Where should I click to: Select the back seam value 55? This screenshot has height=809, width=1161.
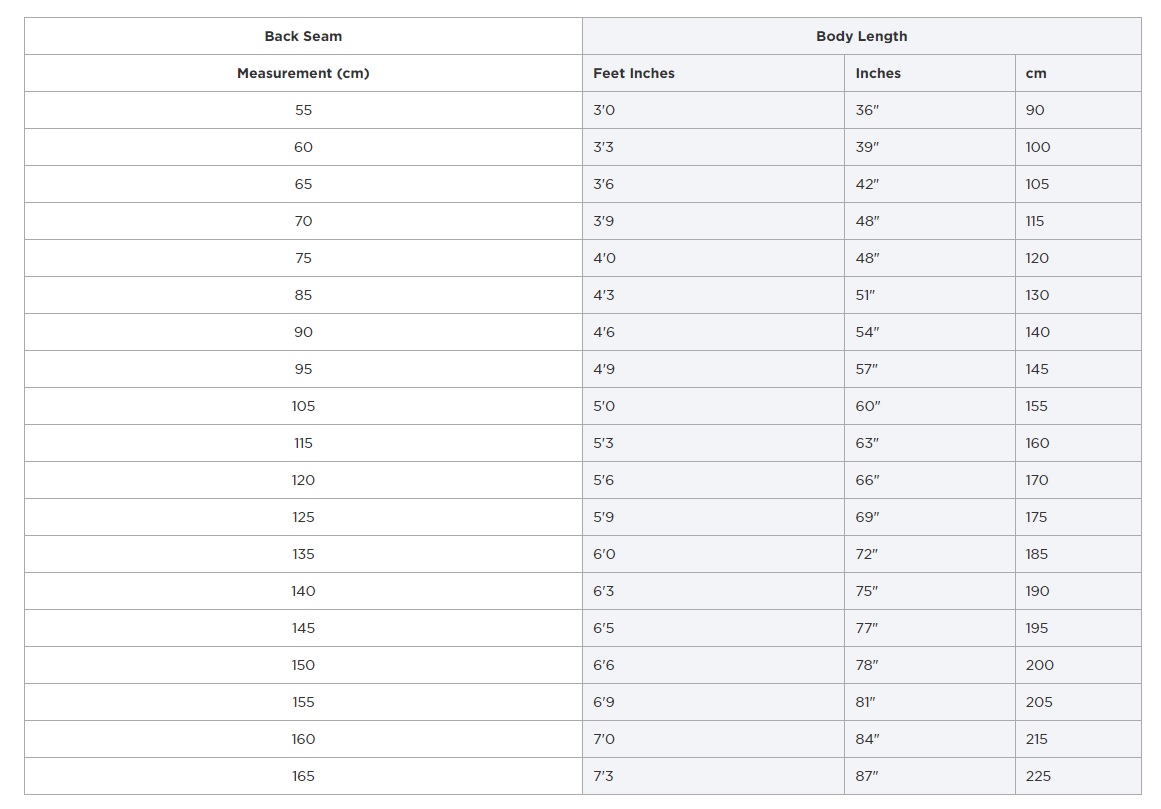click(x=304, y=110)
